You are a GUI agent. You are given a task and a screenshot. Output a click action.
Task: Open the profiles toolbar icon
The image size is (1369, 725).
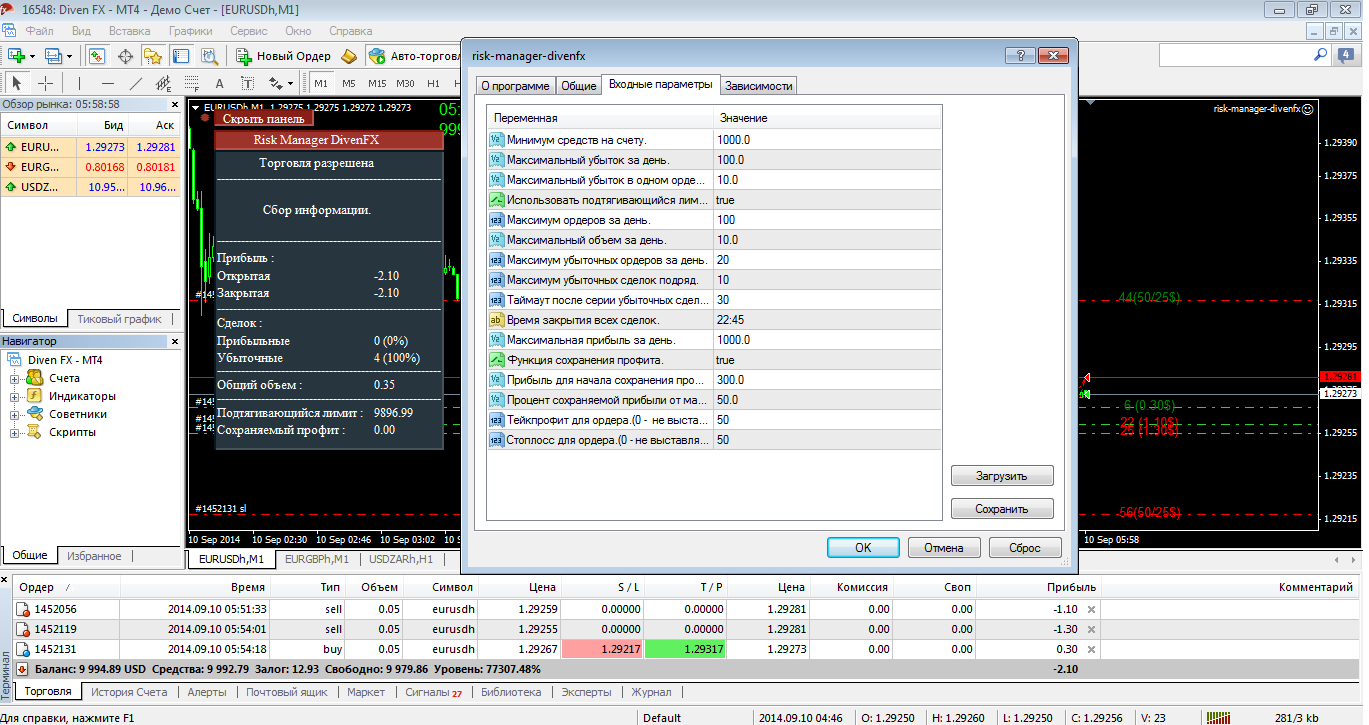54,56
